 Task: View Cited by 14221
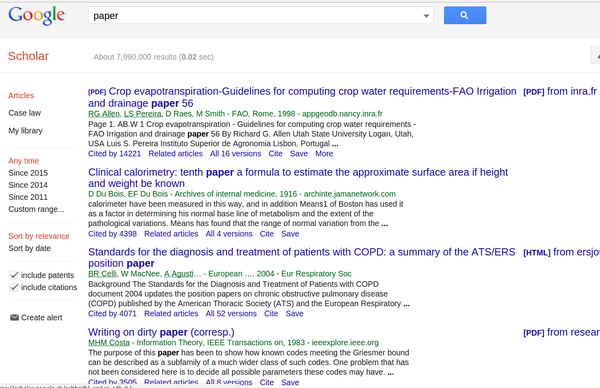[x=114, y=153]
